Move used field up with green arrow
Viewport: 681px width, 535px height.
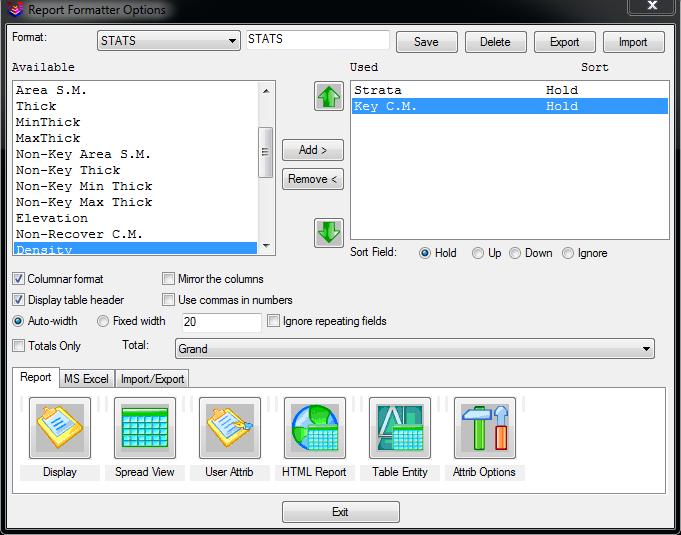[x=329, y=96]
